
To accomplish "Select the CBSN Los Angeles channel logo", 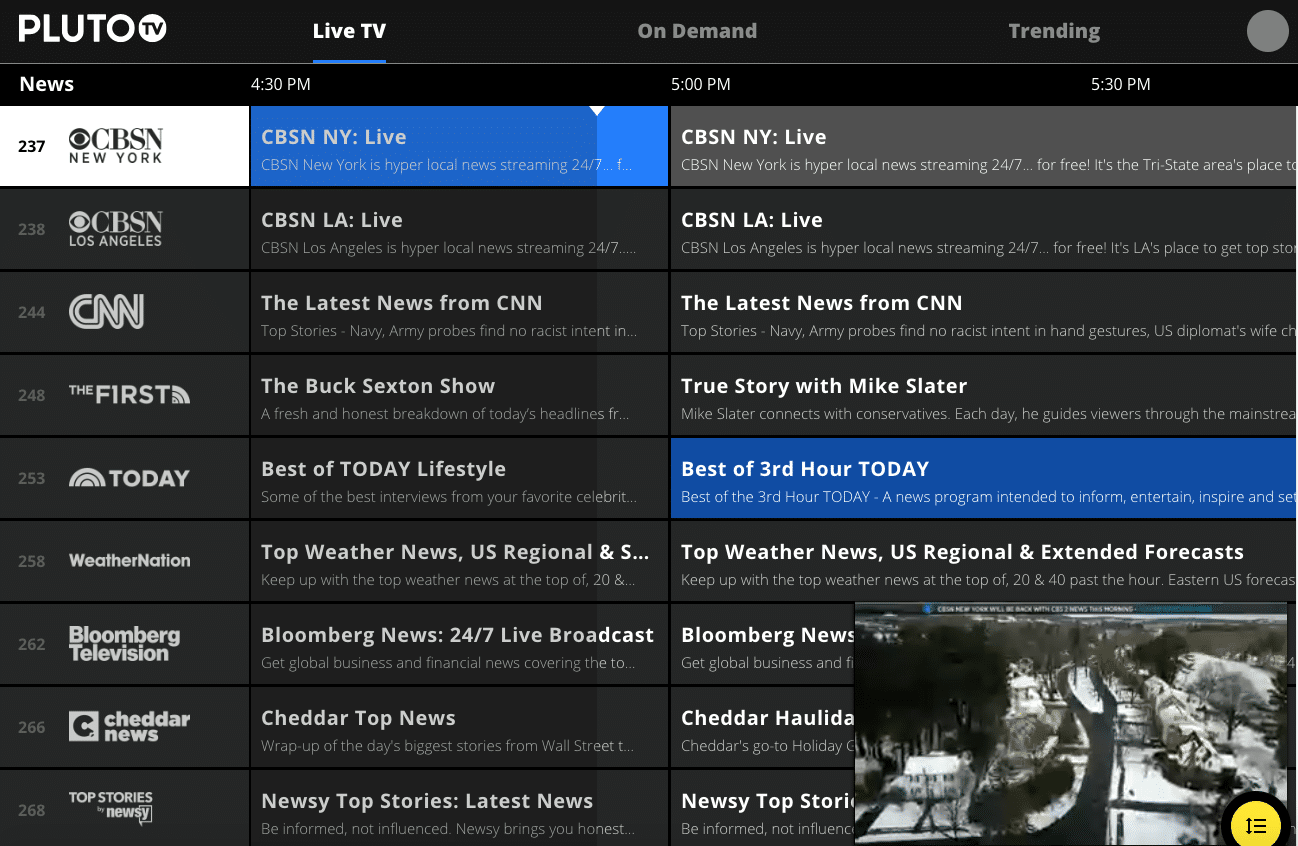I will click(115, 229).
